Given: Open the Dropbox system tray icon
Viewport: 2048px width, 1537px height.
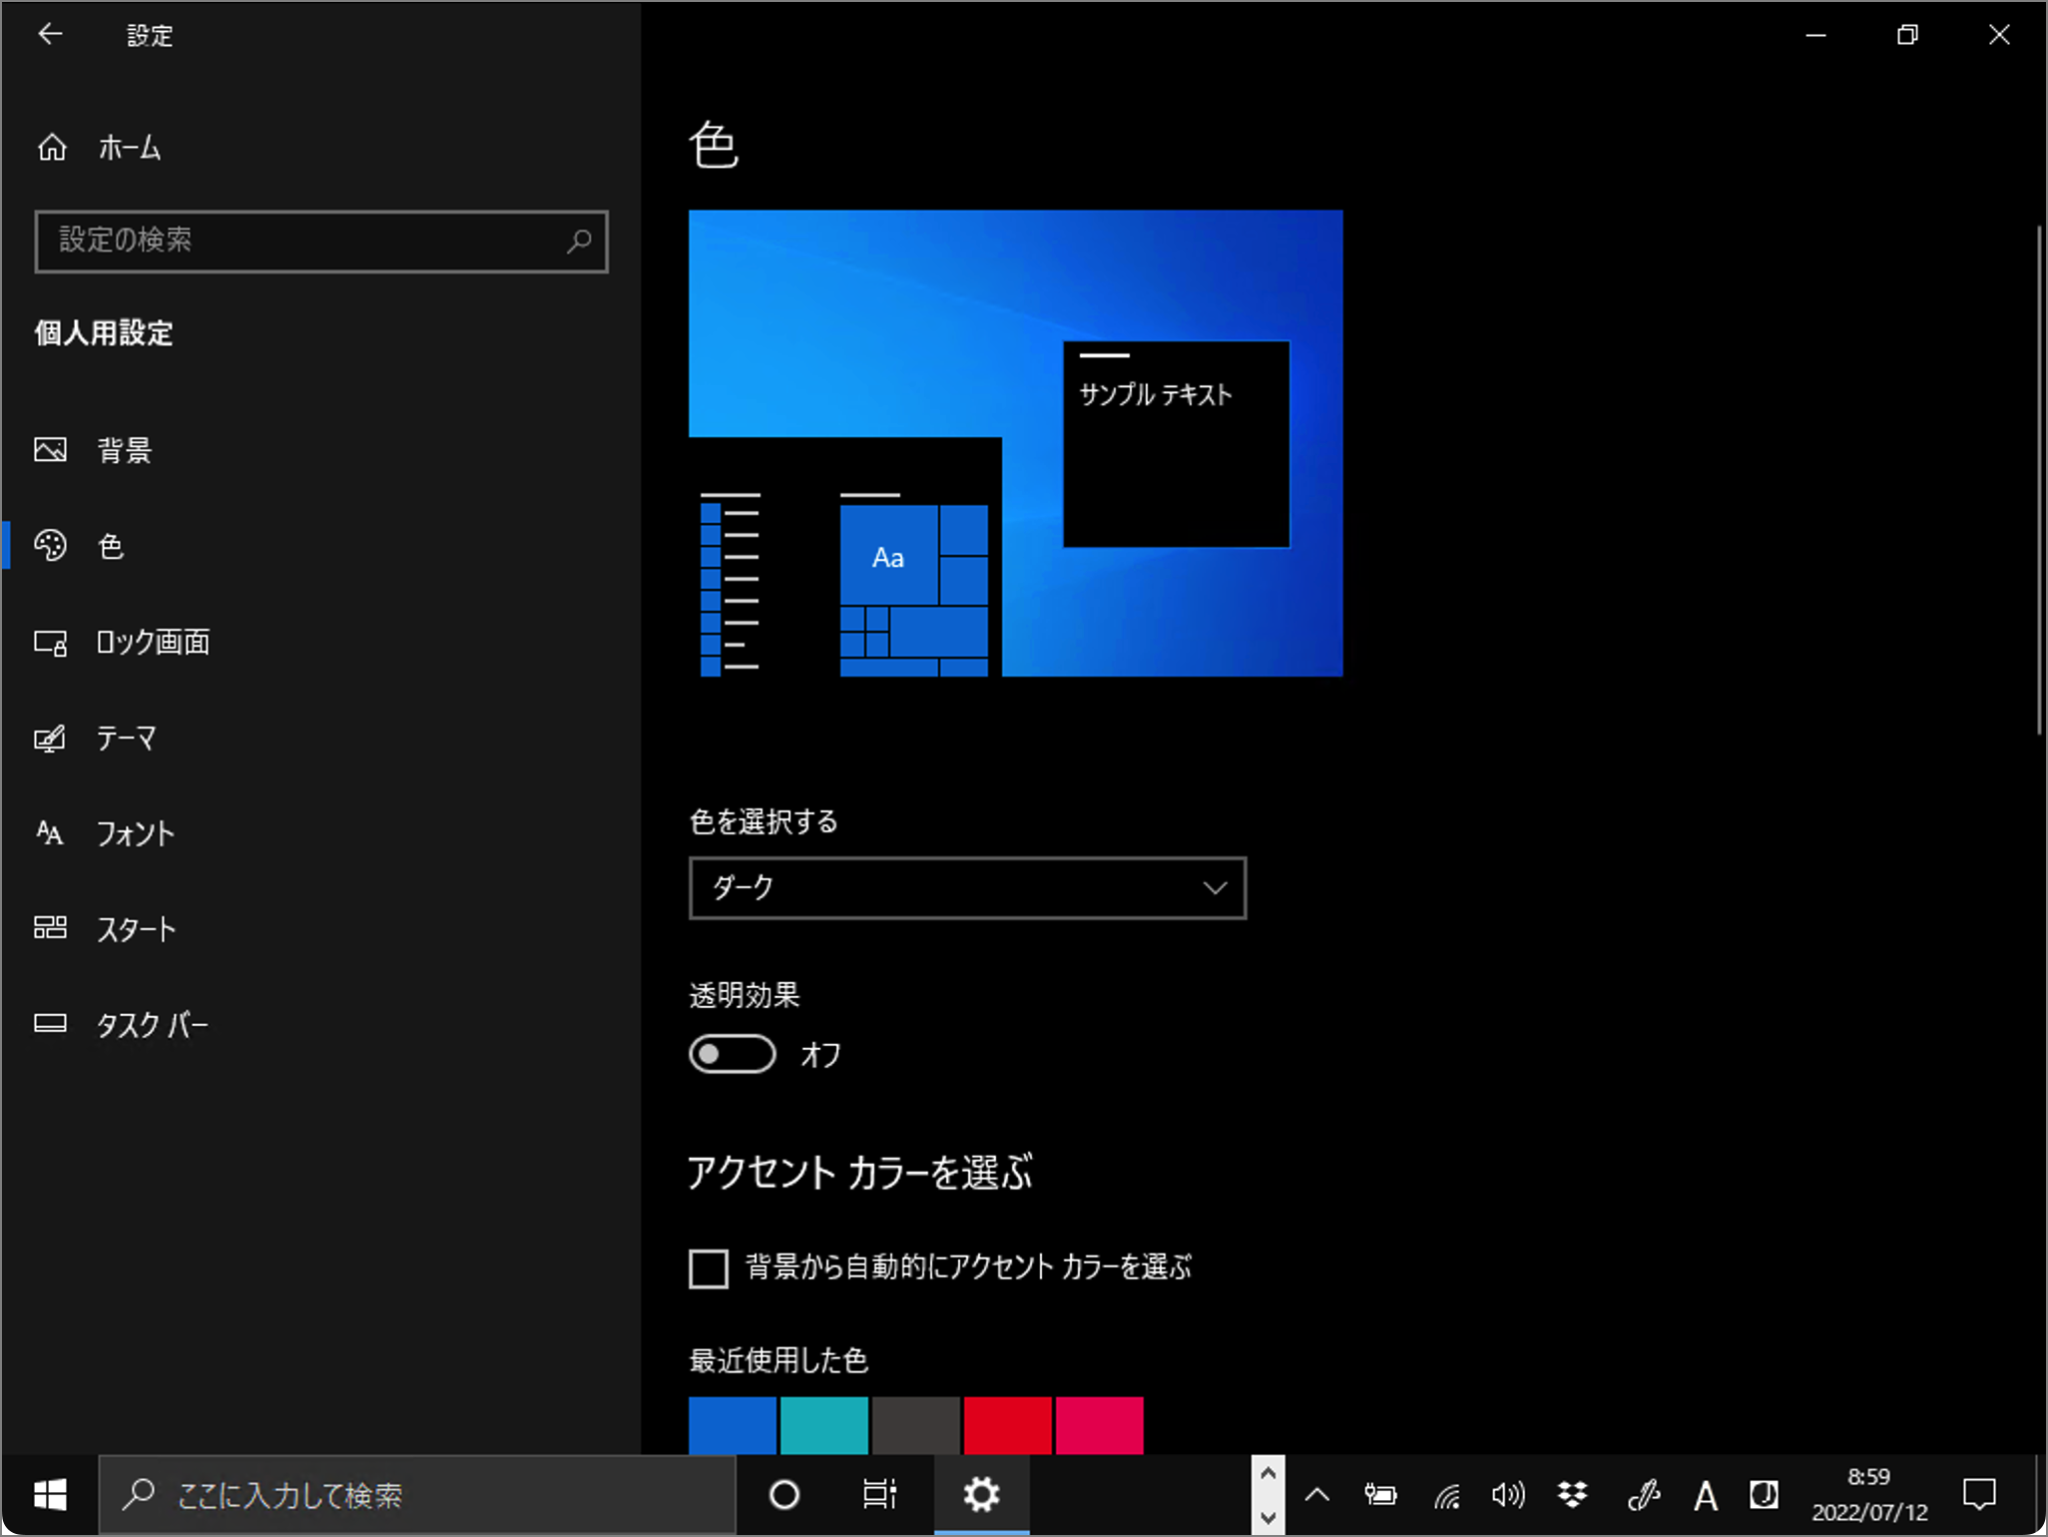Looking at the screenshot, I should click(1572, 1494).
